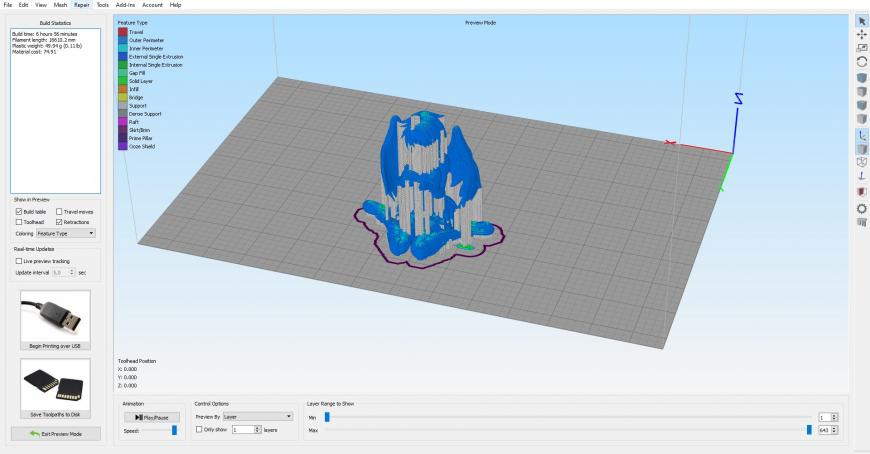Switch to the front view cube
The height and width of the screenshot is (454, 870).
click(862, 105)
